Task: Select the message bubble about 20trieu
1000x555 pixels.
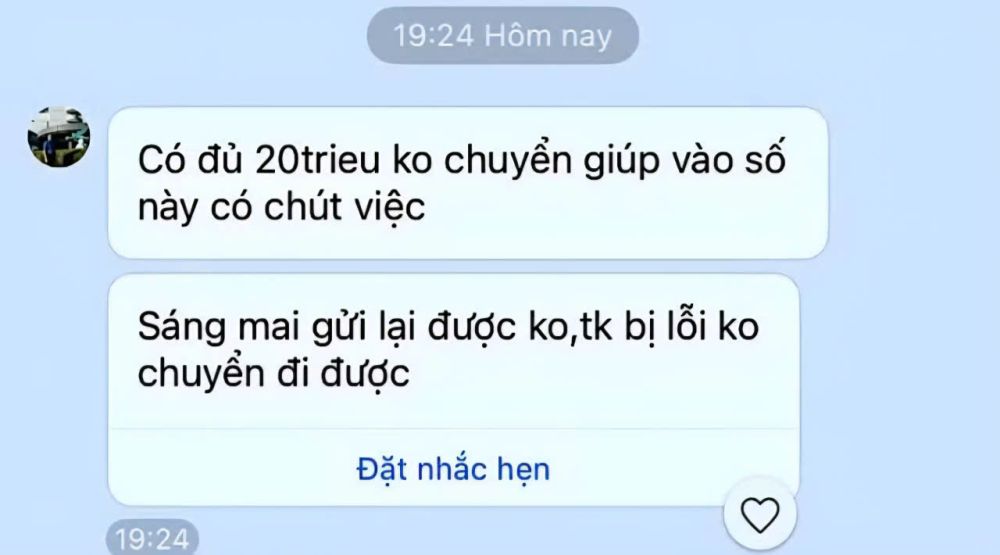Action: (x=468, y=183)
